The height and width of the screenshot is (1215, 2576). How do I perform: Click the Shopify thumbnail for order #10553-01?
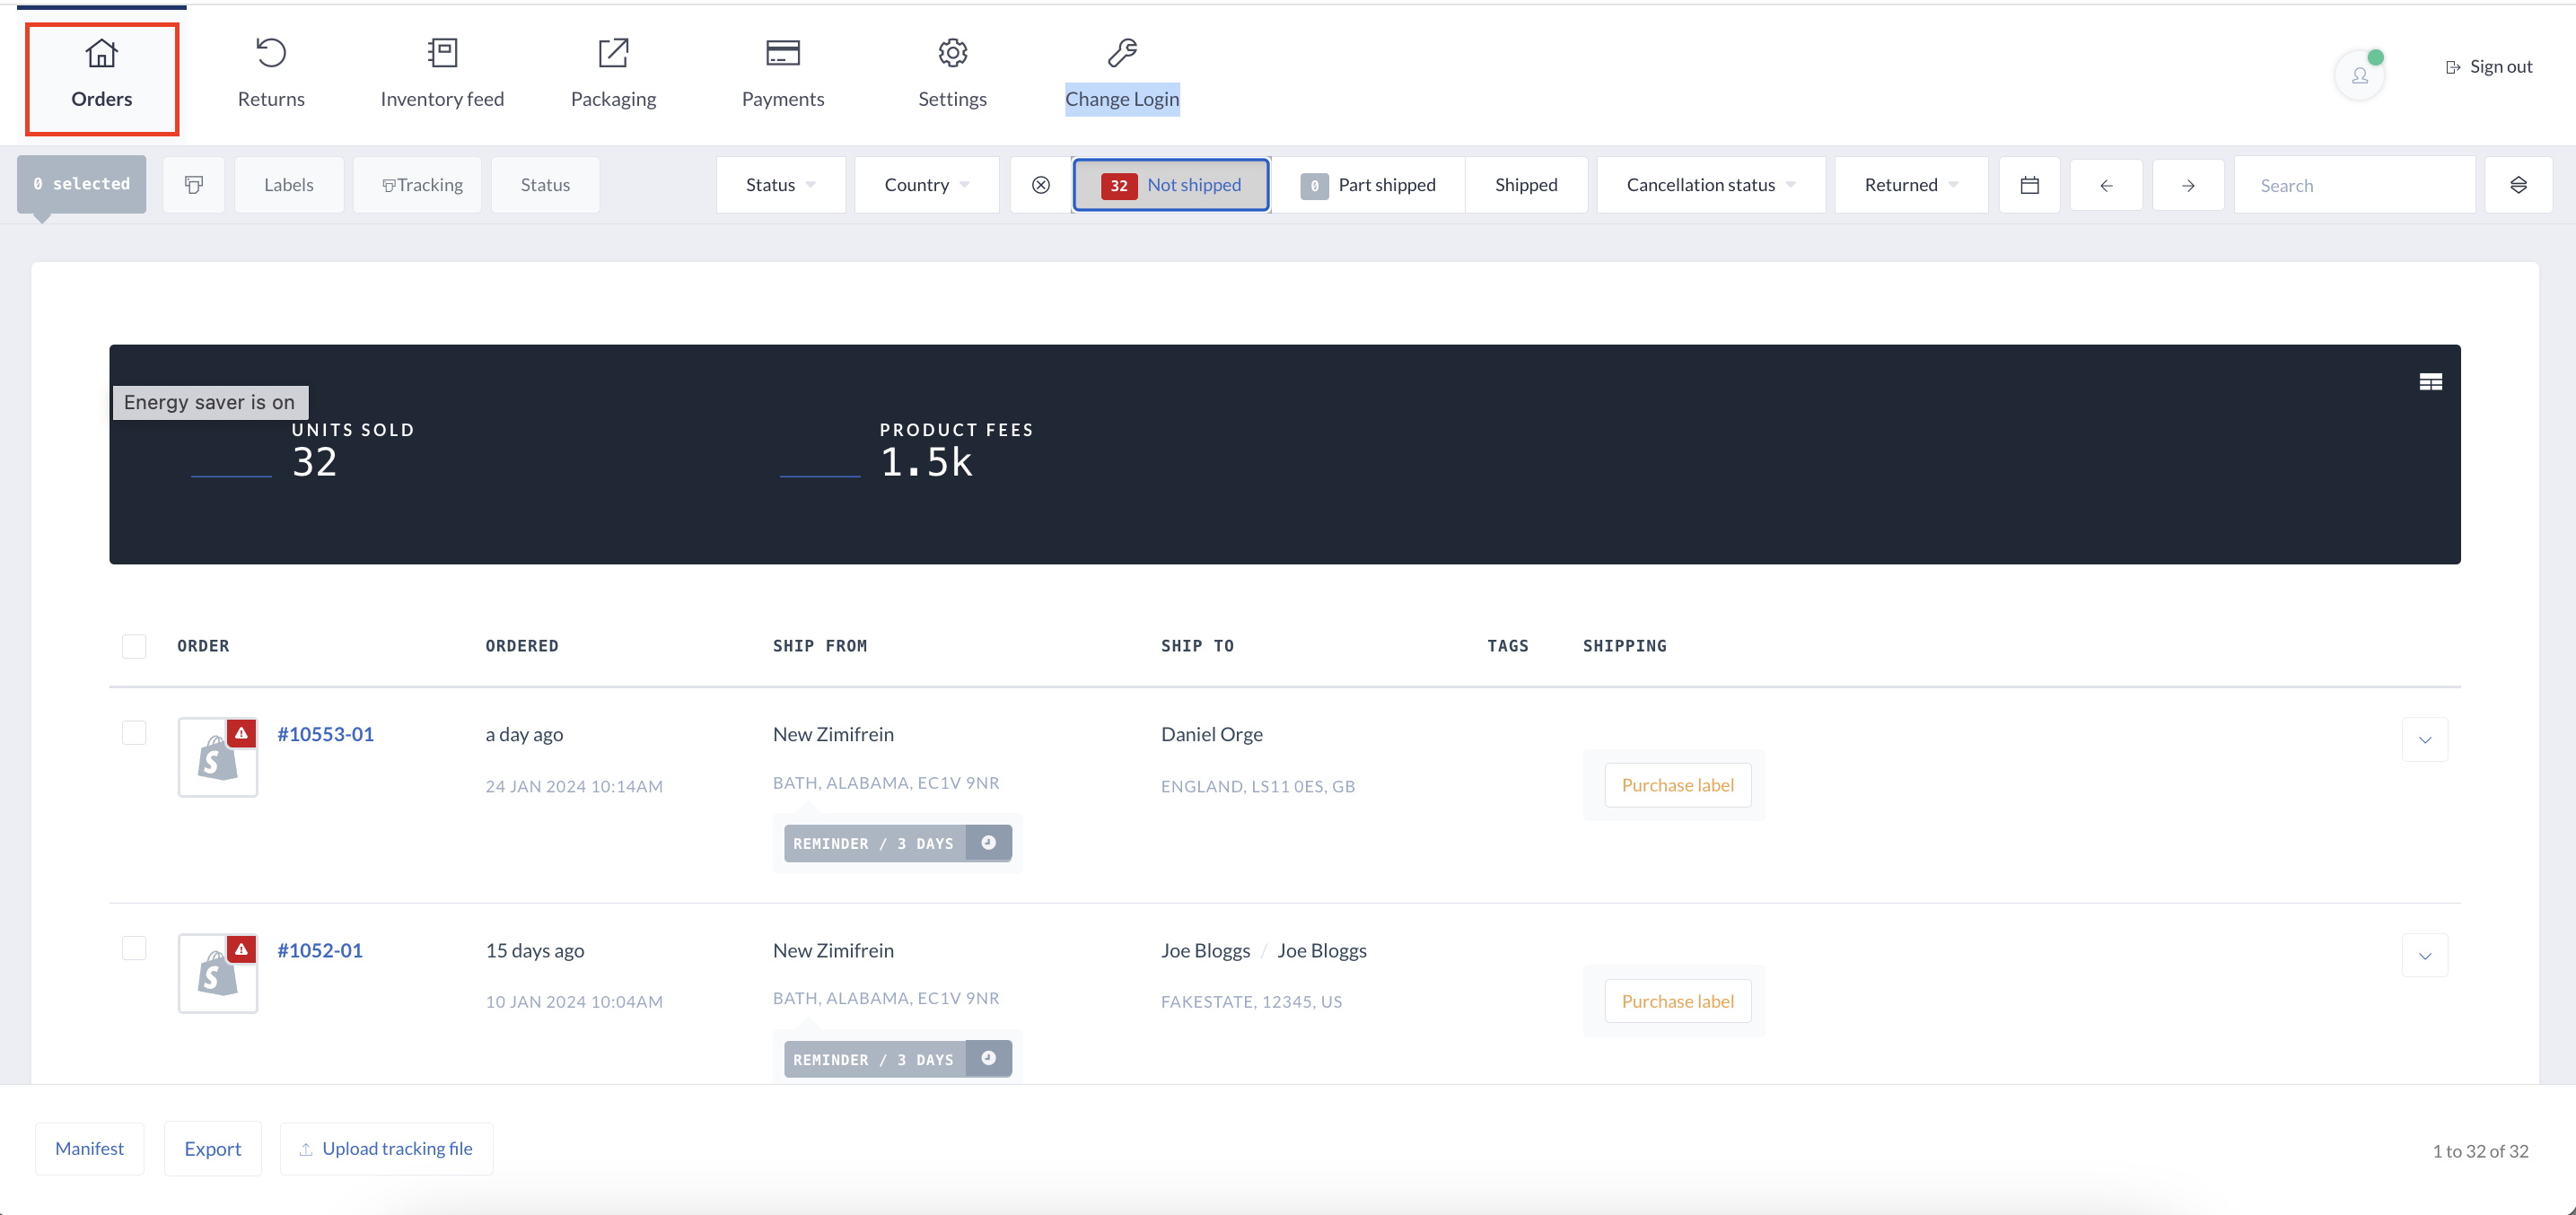(218, 757)
